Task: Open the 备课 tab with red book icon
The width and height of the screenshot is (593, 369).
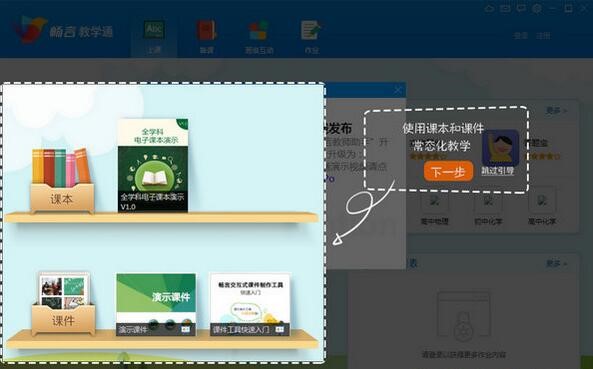Action: click(x=206, y=37)
